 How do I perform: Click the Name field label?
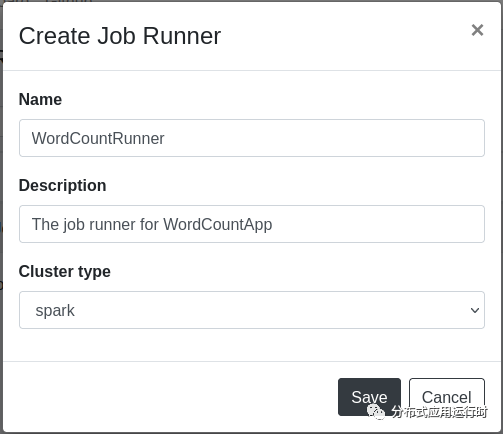pos(40,99)
